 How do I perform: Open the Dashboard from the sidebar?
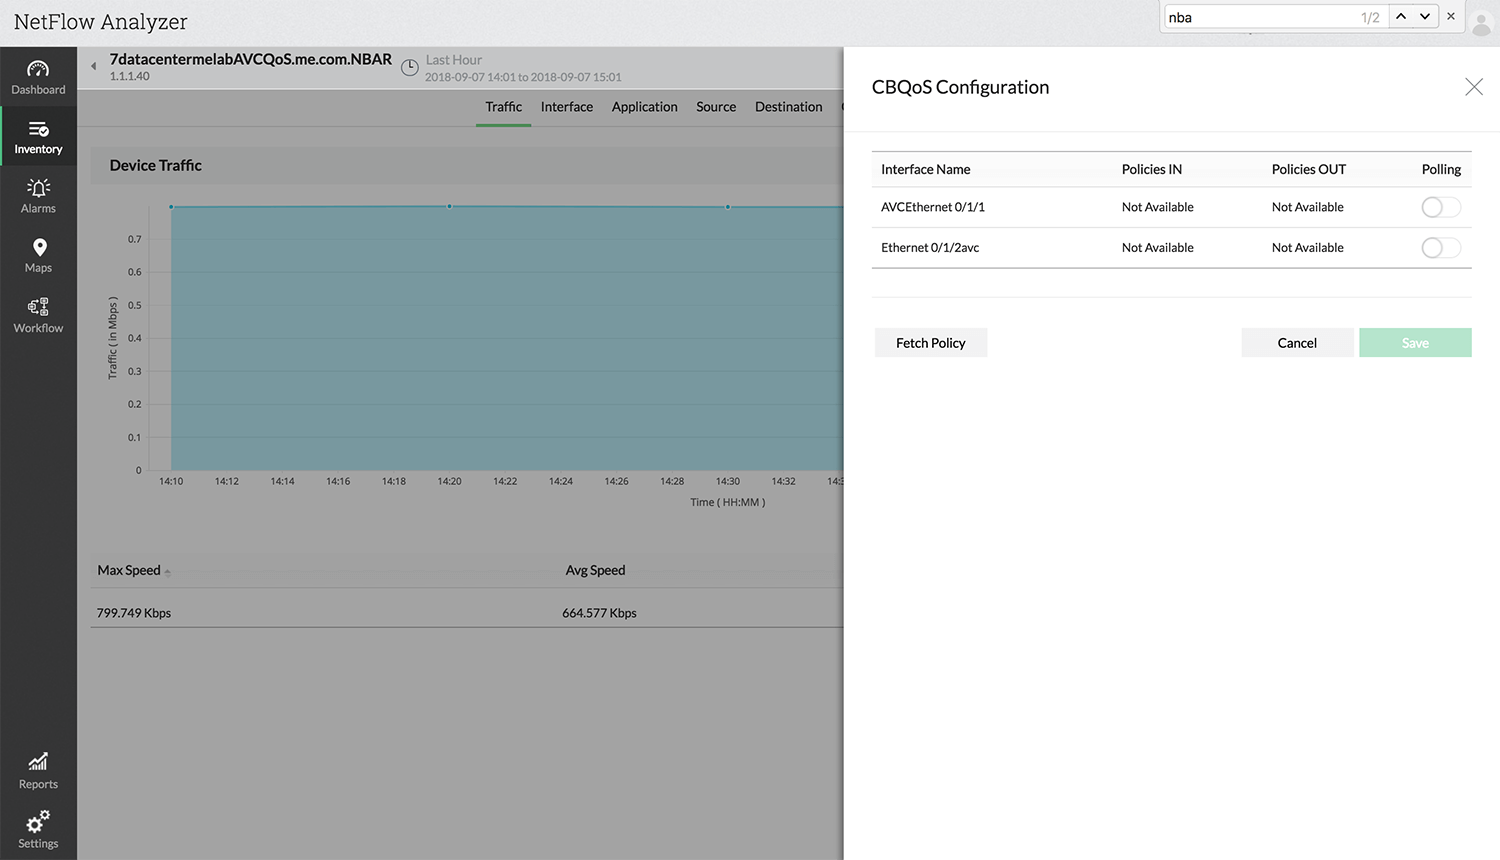coord(38,75)
